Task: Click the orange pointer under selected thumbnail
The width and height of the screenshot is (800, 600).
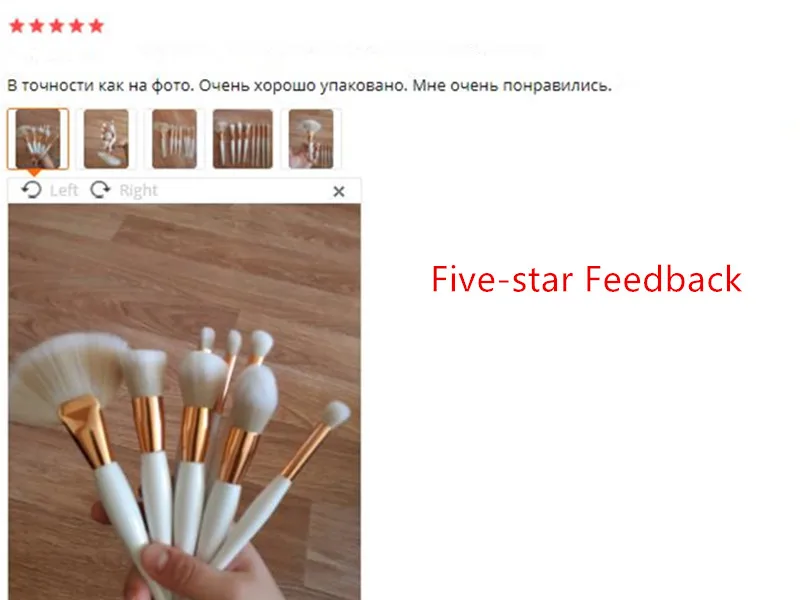Action: 34,173
